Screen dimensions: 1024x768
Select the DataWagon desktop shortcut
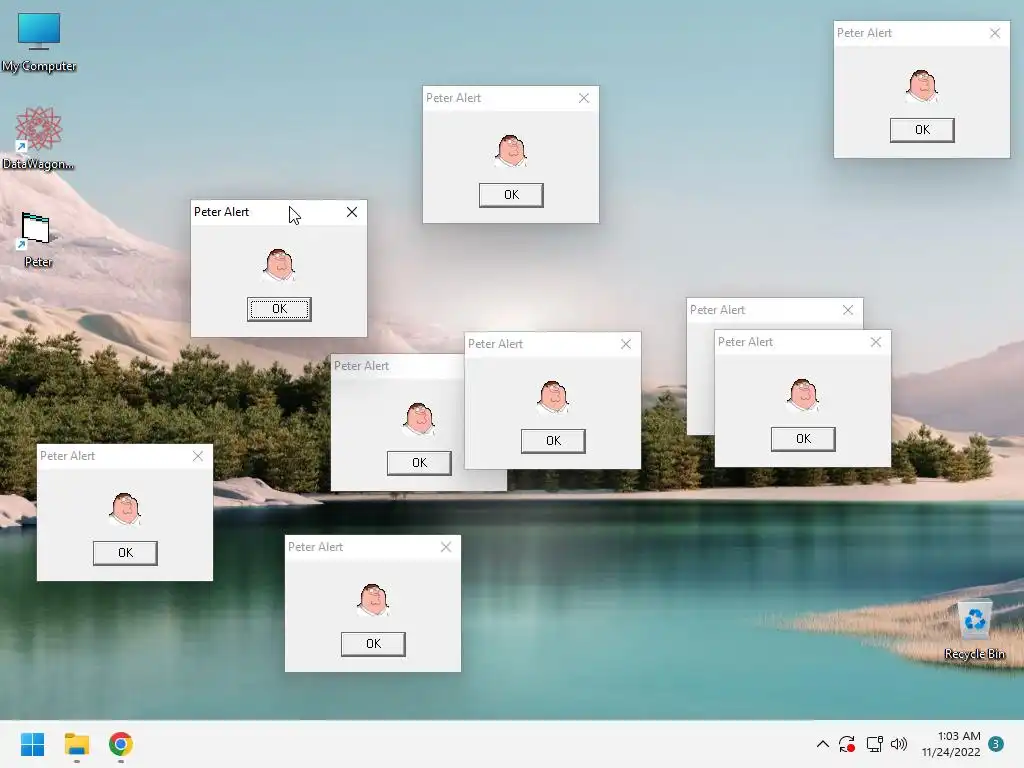click(x=38, y=138)
